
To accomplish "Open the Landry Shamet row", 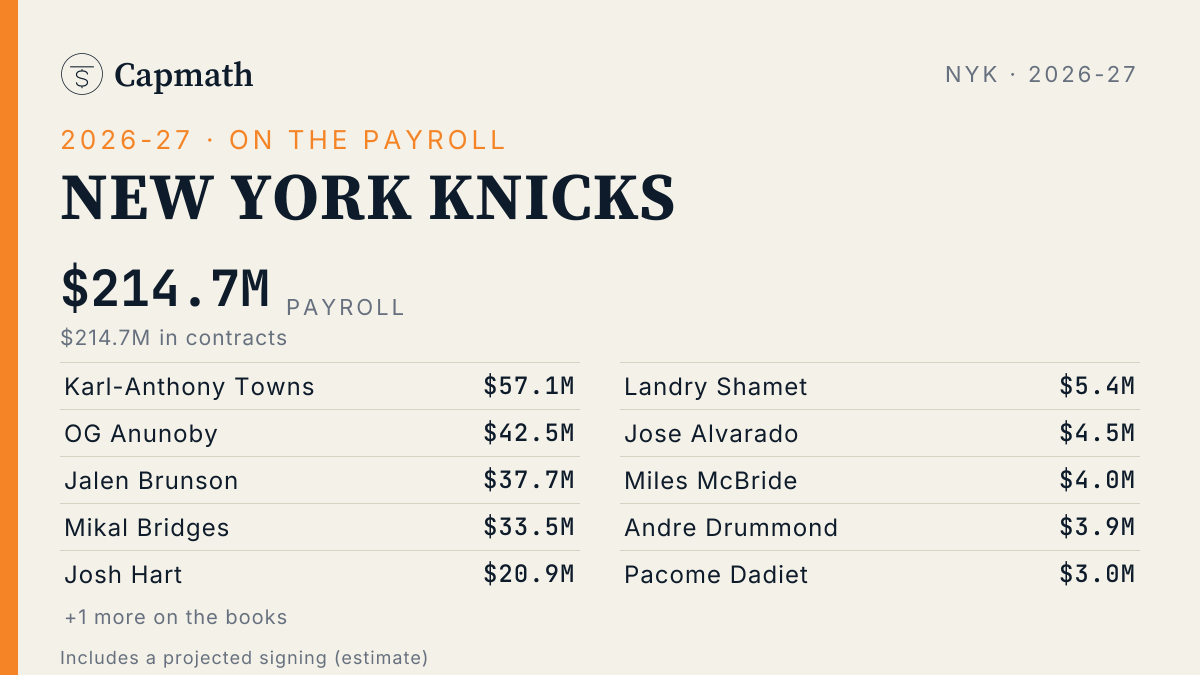I will 880,386.
